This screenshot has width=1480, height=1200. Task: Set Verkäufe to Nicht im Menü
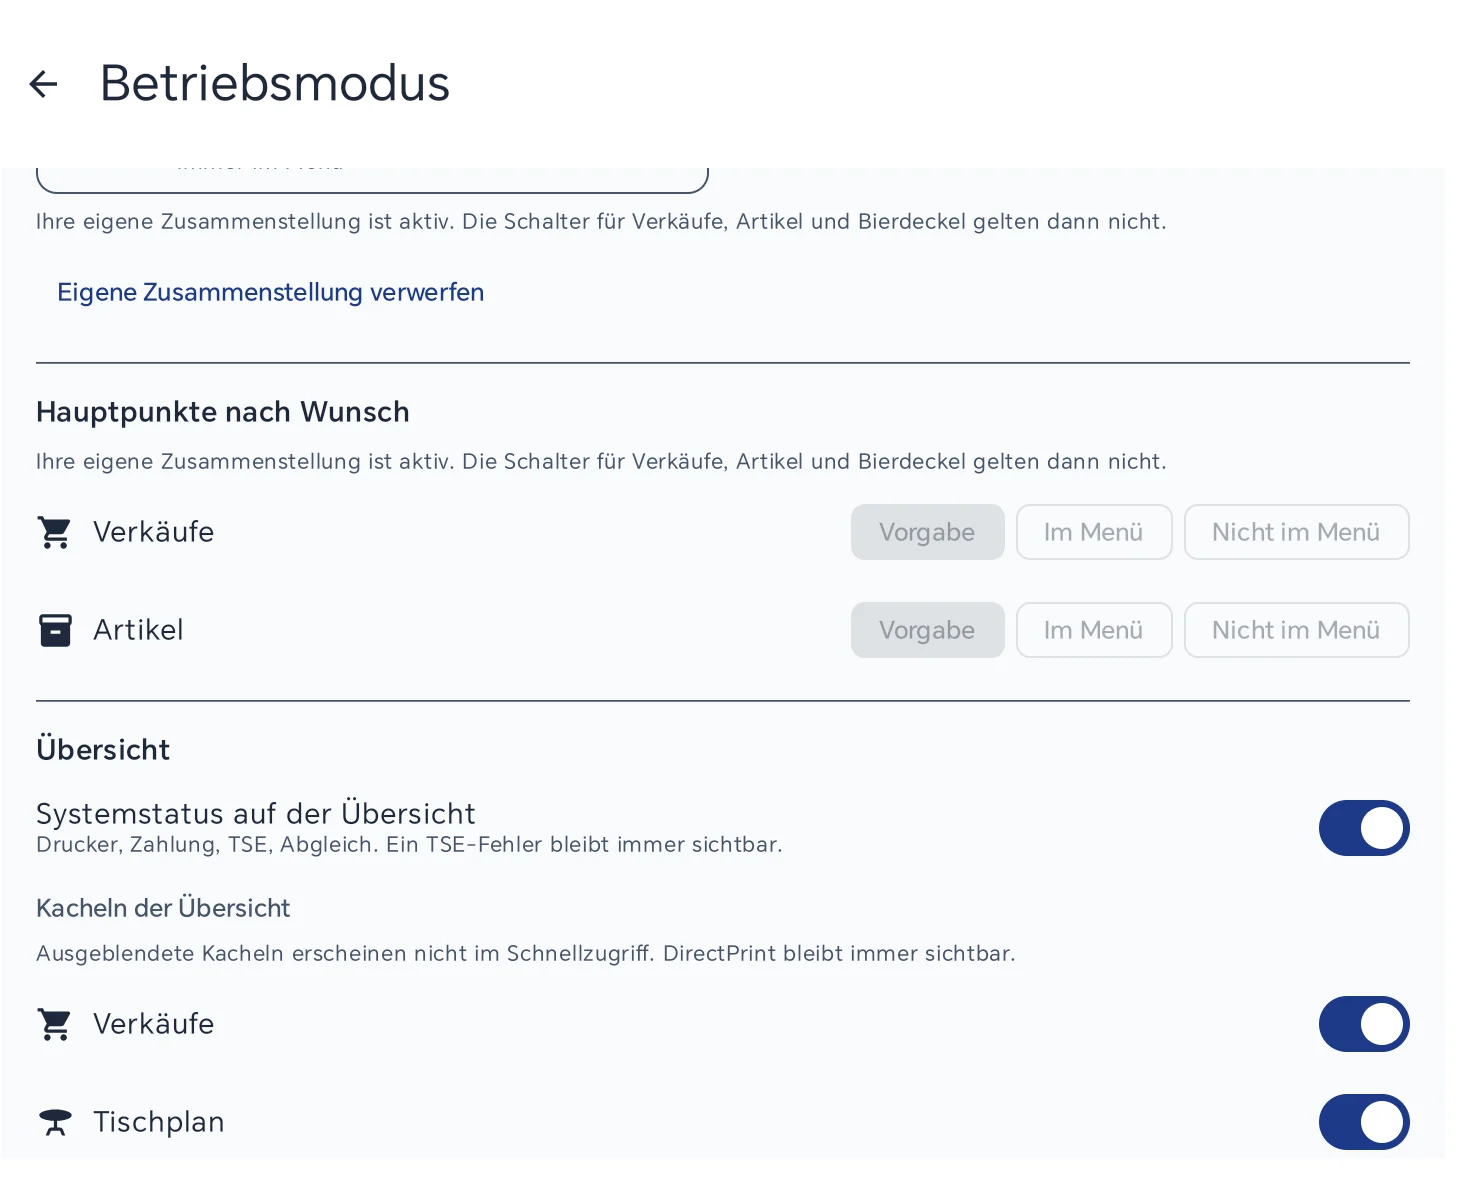pyautogui.click(x=1297, y=532)
